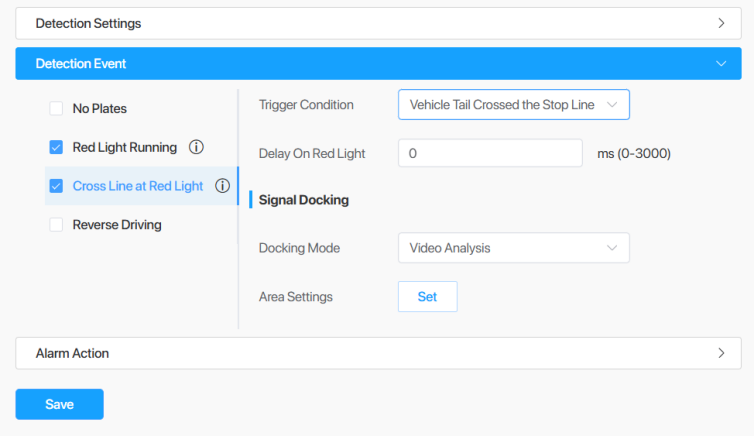Enable the Reverse Driving checkbox

pyautogui.click(x=56, y=224)
